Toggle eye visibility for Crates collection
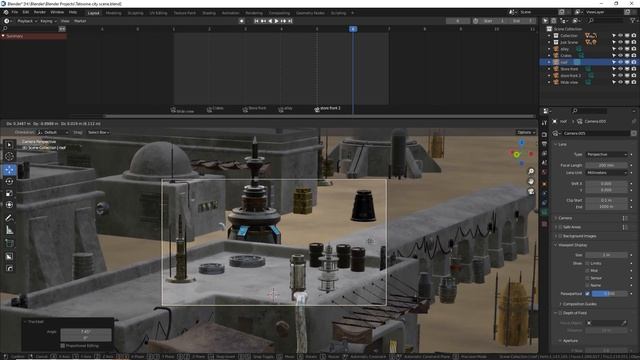Screen dimensions: 640x360 point(620,56)
